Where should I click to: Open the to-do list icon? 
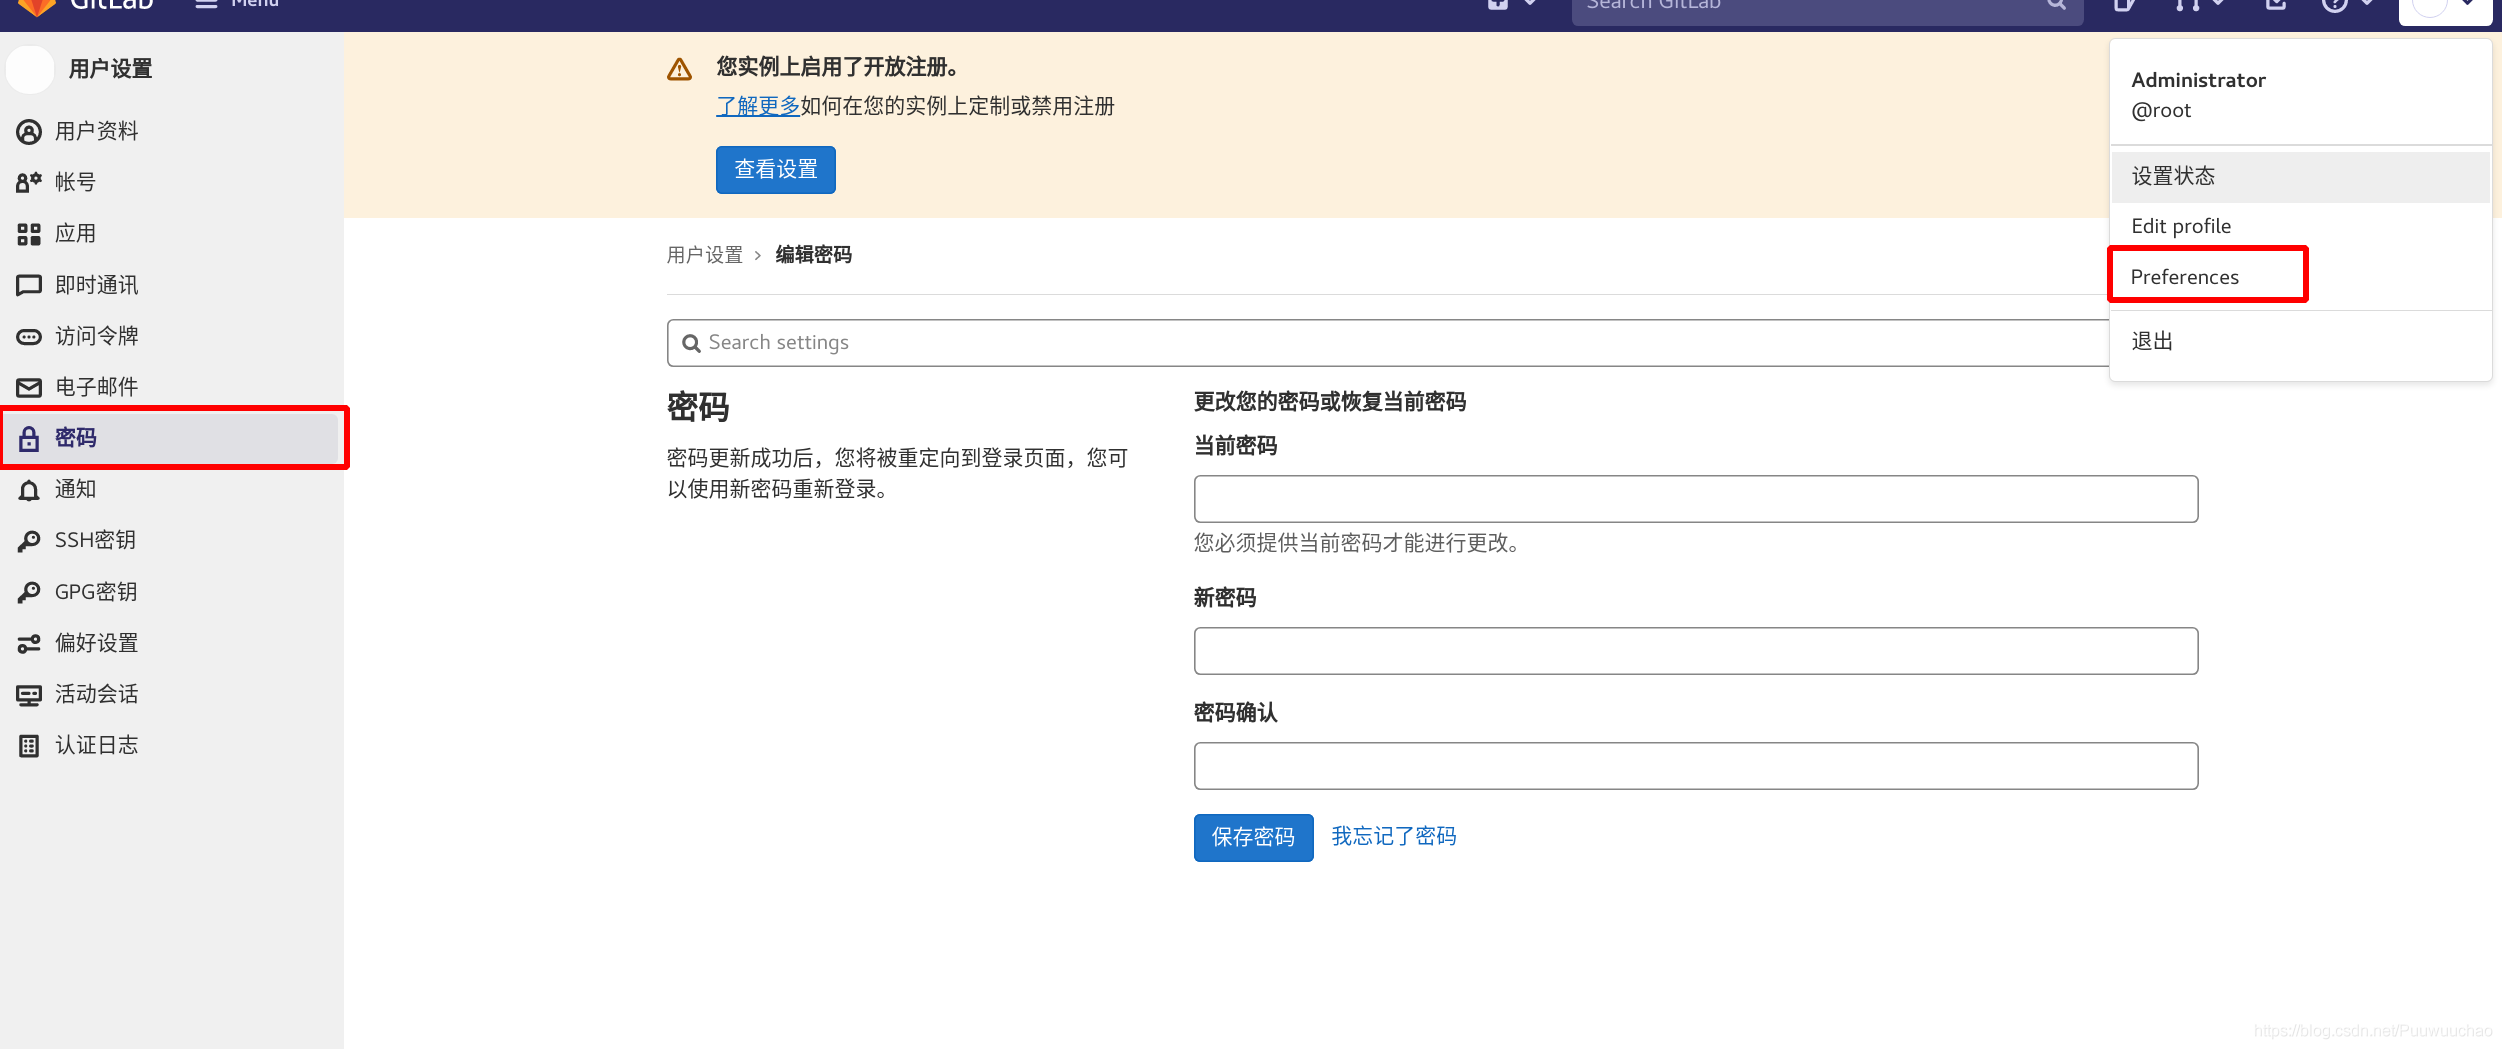pyautogui.click(x=2274, y=6)
